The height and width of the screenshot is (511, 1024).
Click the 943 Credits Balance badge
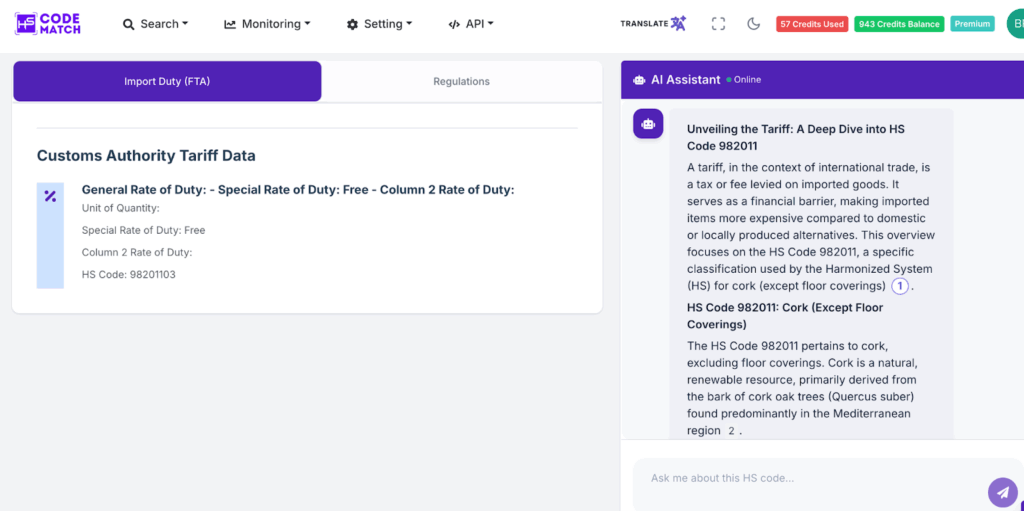pos(898,24)
